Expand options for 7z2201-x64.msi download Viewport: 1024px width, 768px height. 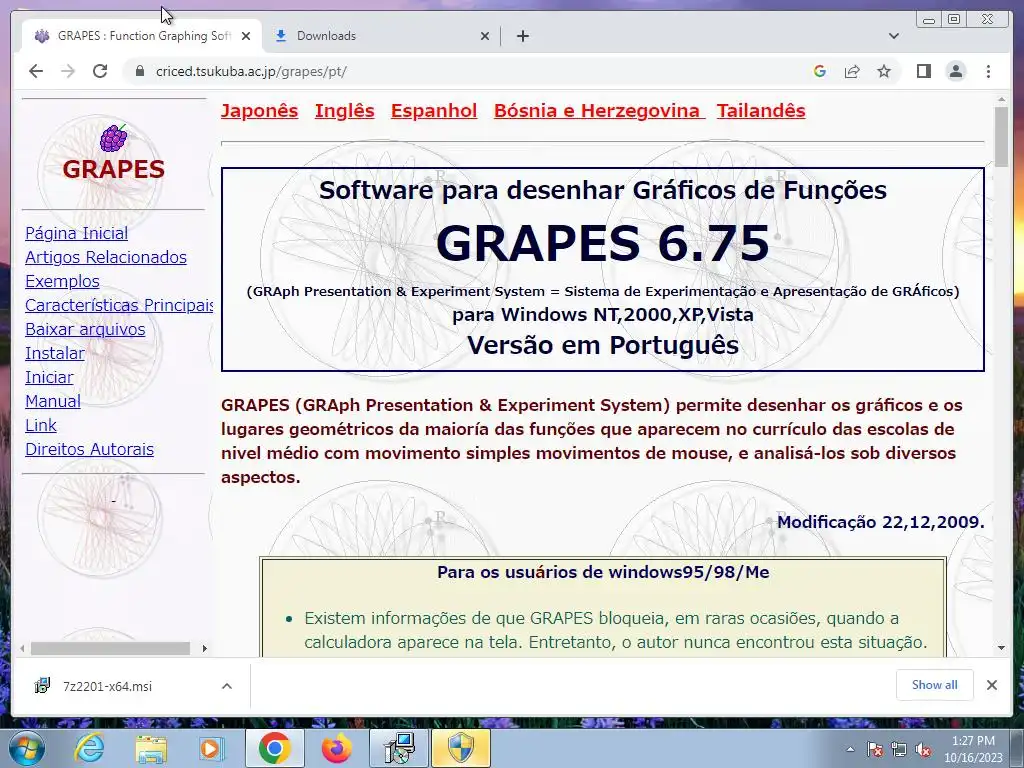(227, 686)
